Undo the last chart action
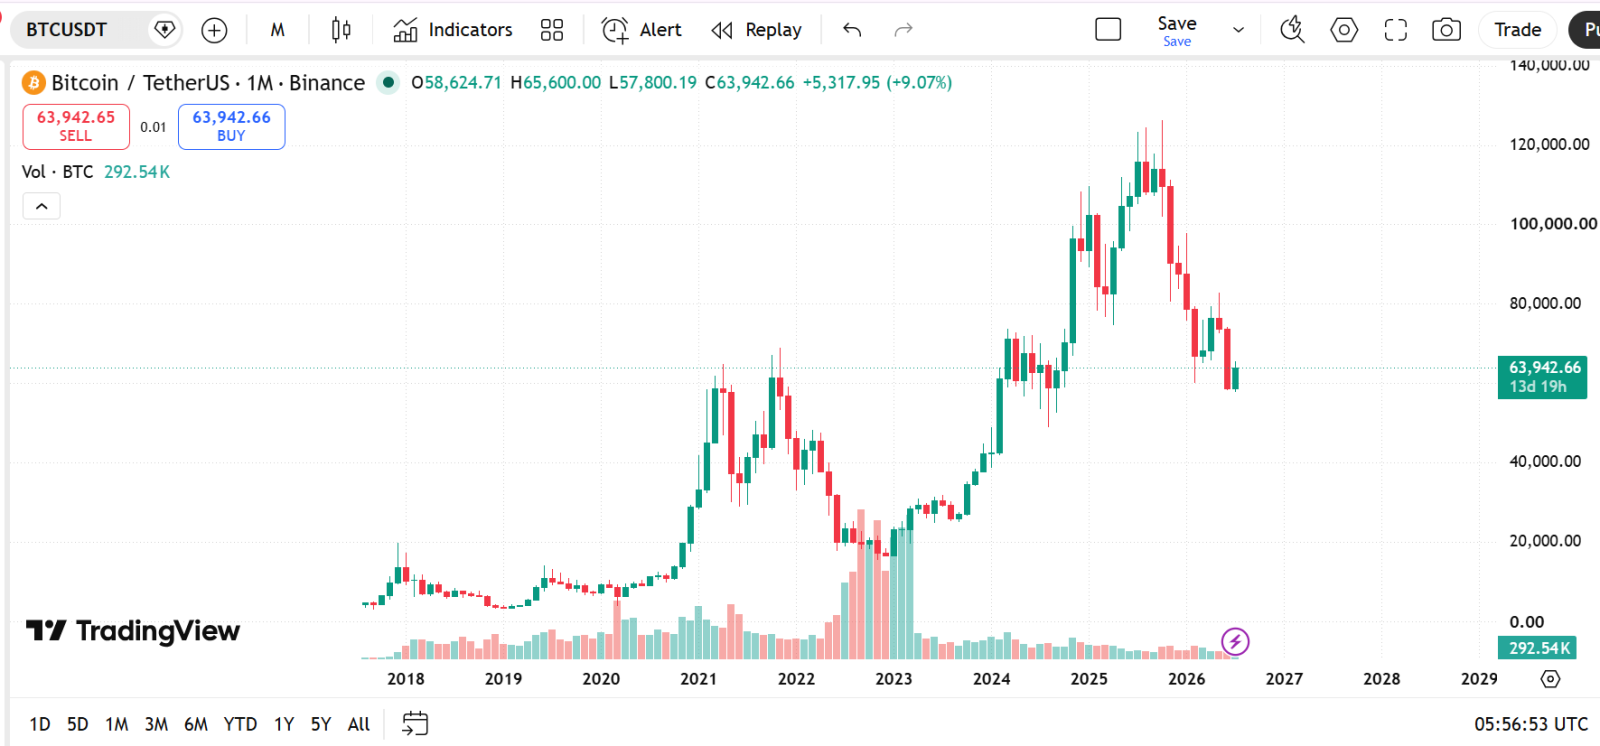This screenshot has width=1600, height=746. [852, 30]
